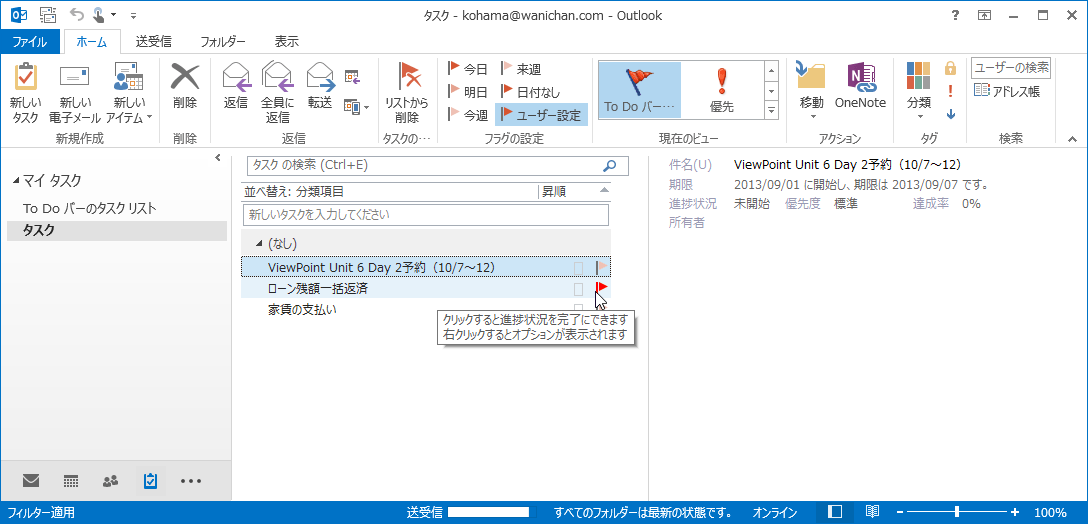This screenshot has width=1088, height=524.
Task: Tick checkbox for ViewPoint Unit 6 task
Action: pyautogui.click(x=578, y=267)
